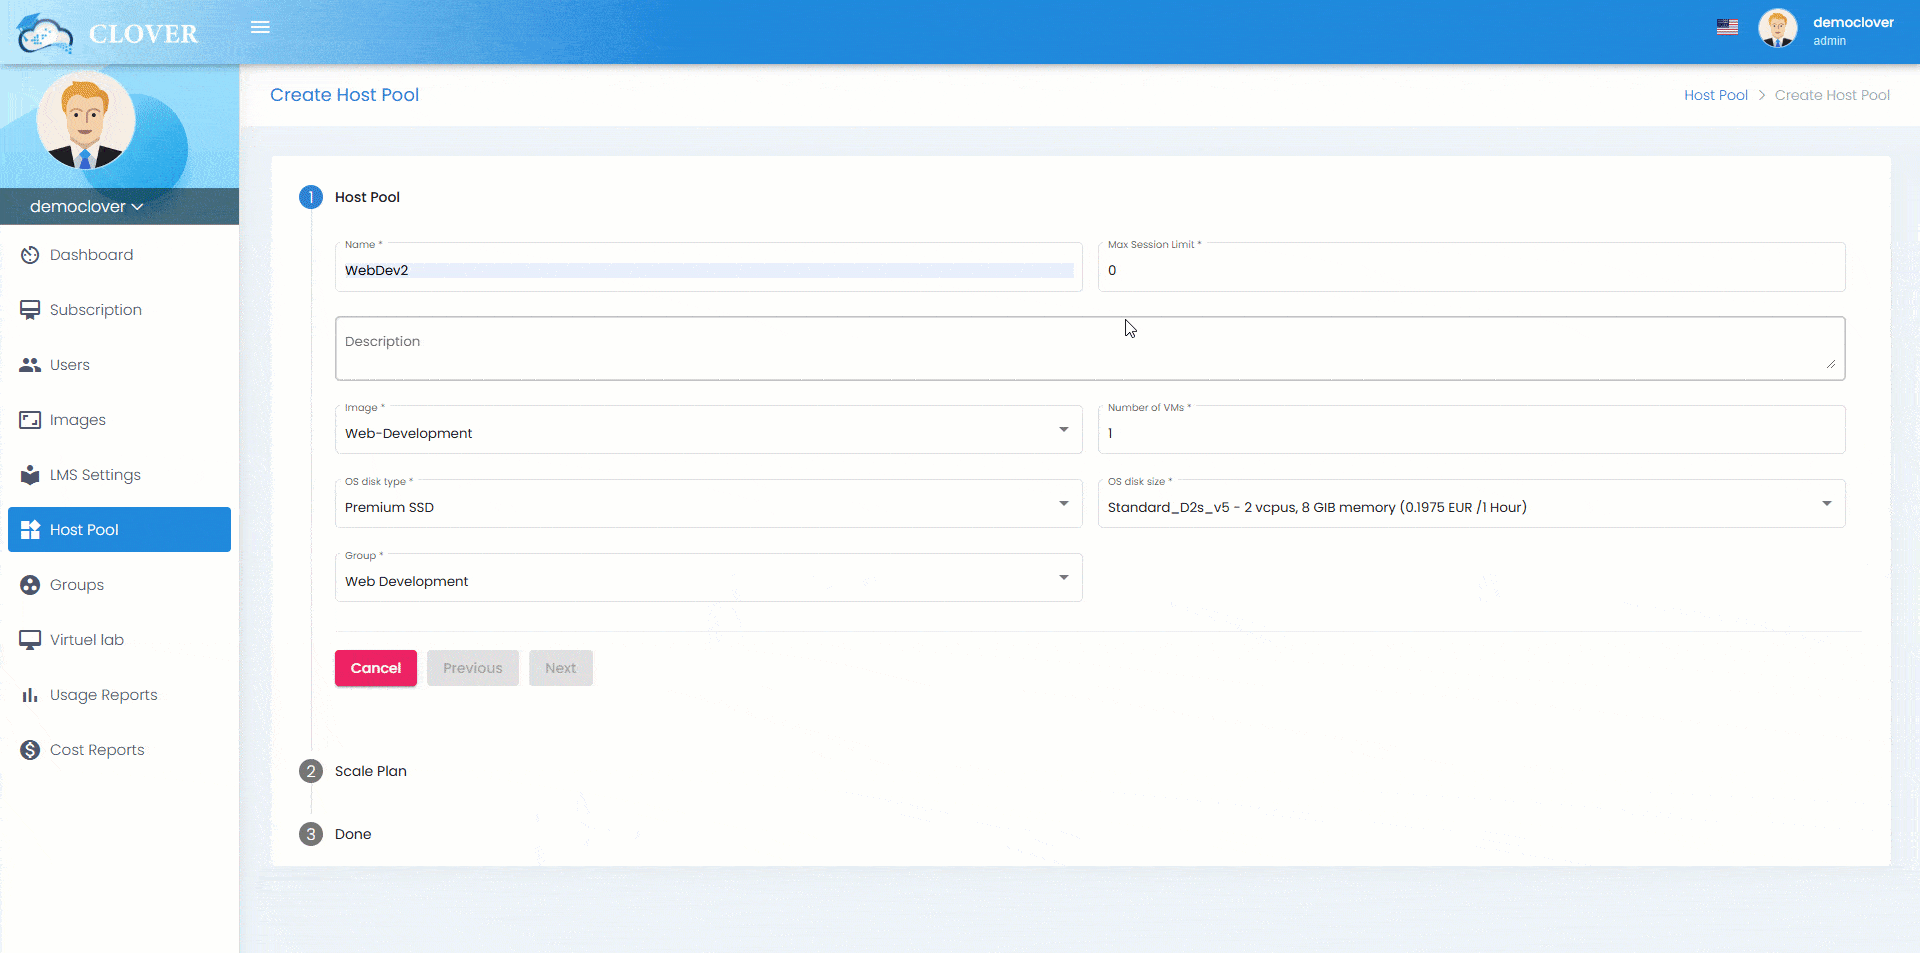Expand the Image dropdown
The height and width of the screenshot is (953, 1920).
pos(1062,429)
